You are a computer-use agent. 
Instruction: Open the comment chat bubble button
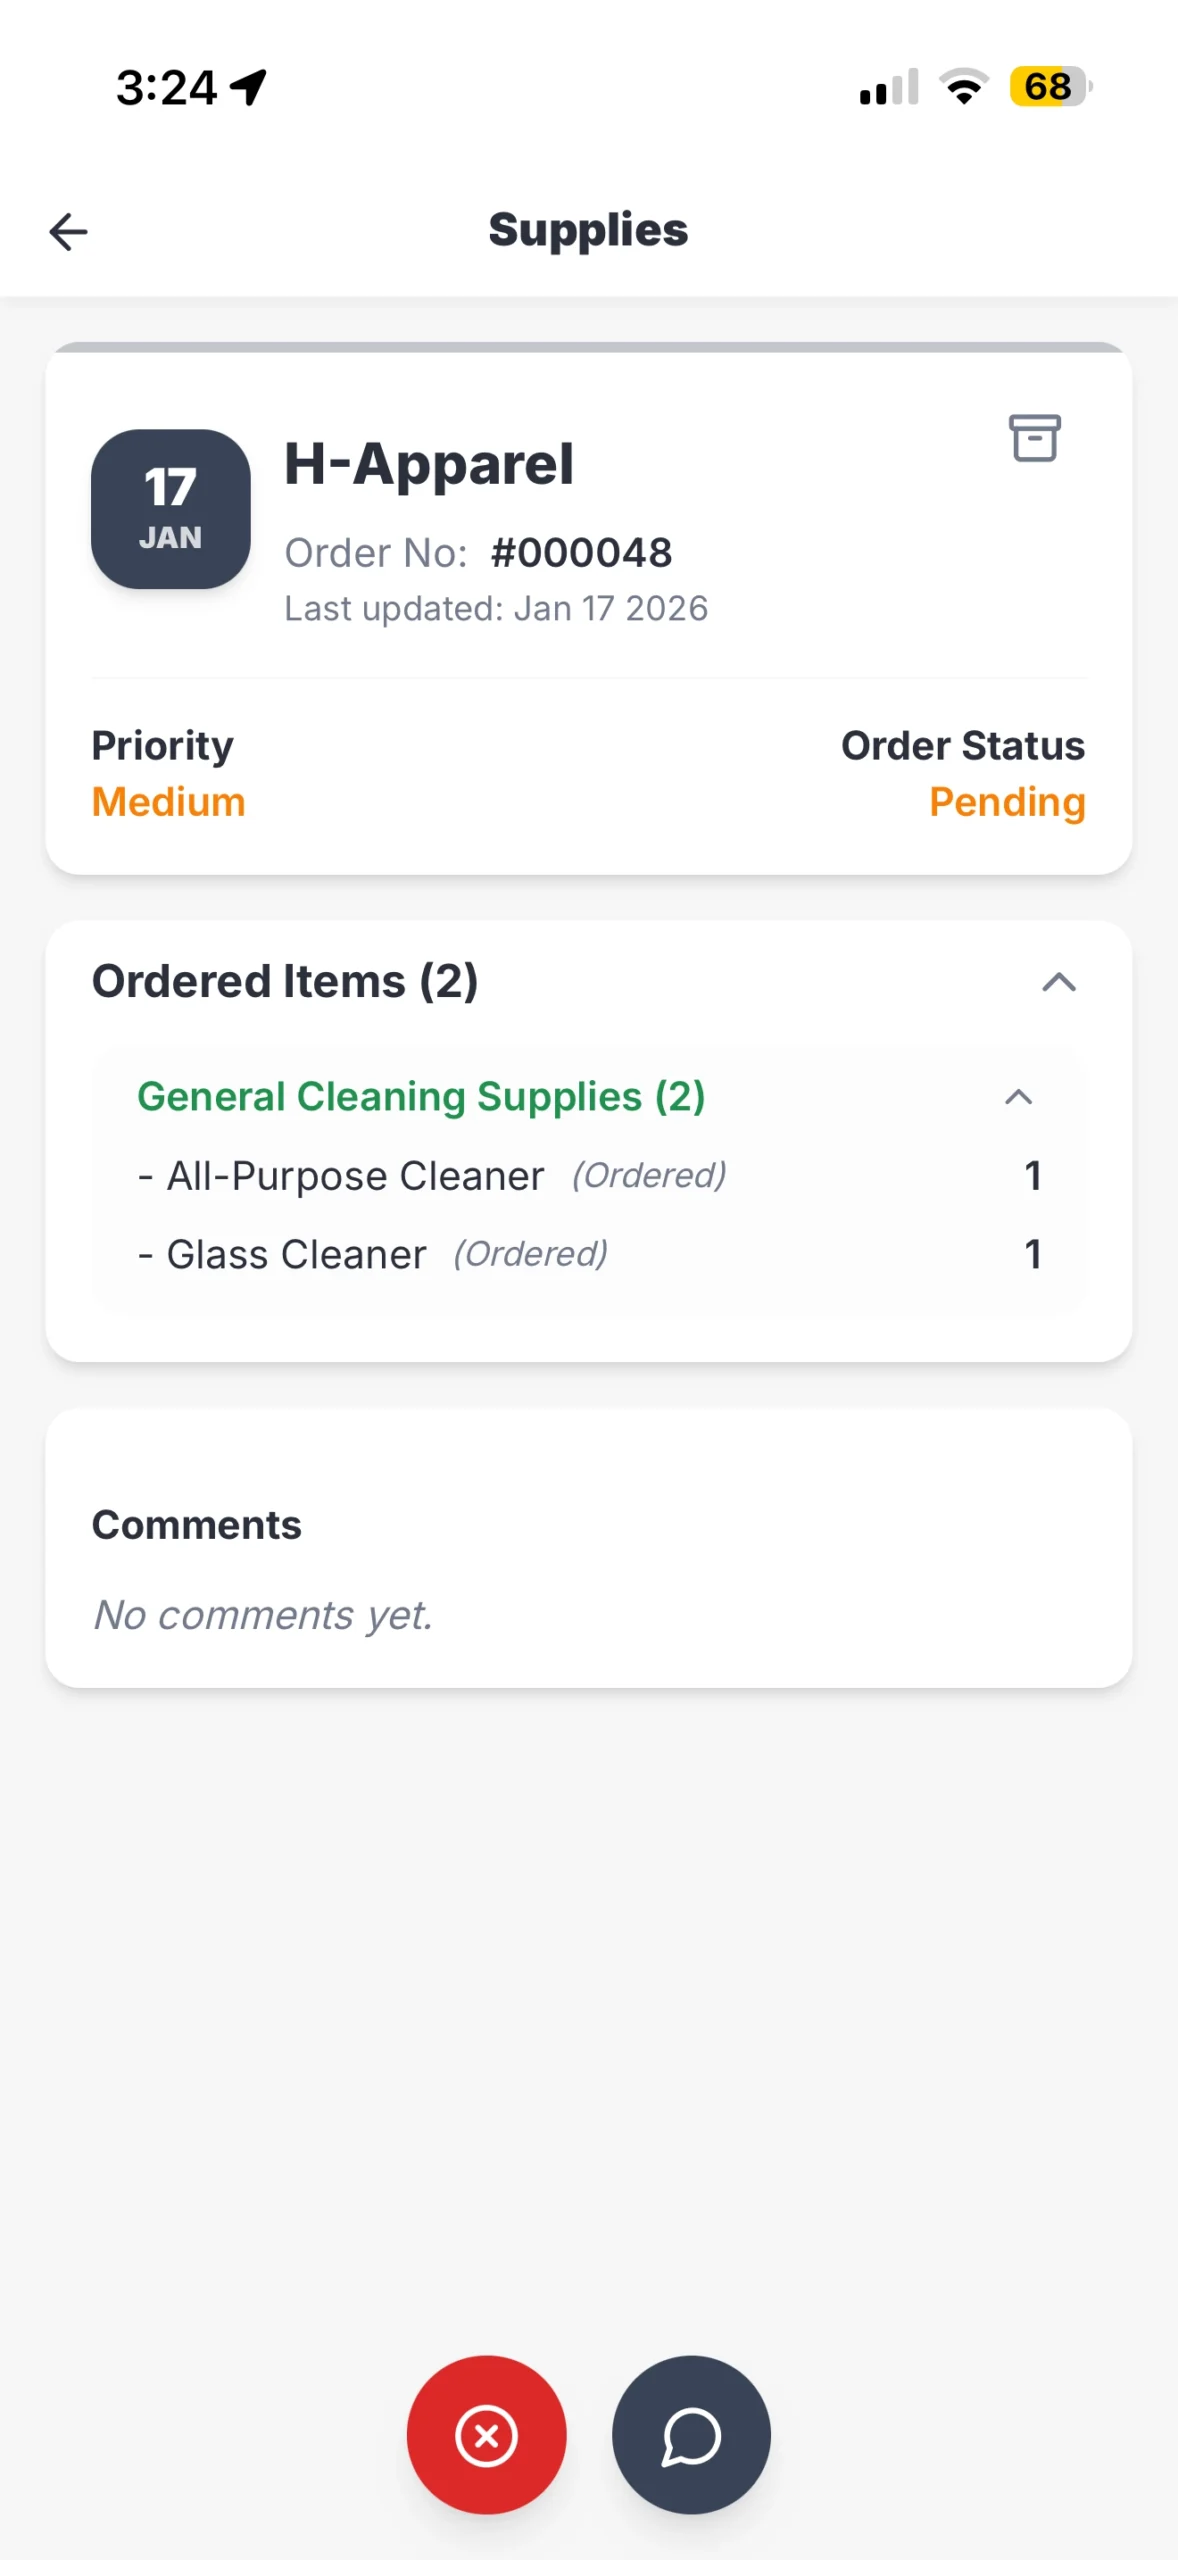click(691, 2434)
